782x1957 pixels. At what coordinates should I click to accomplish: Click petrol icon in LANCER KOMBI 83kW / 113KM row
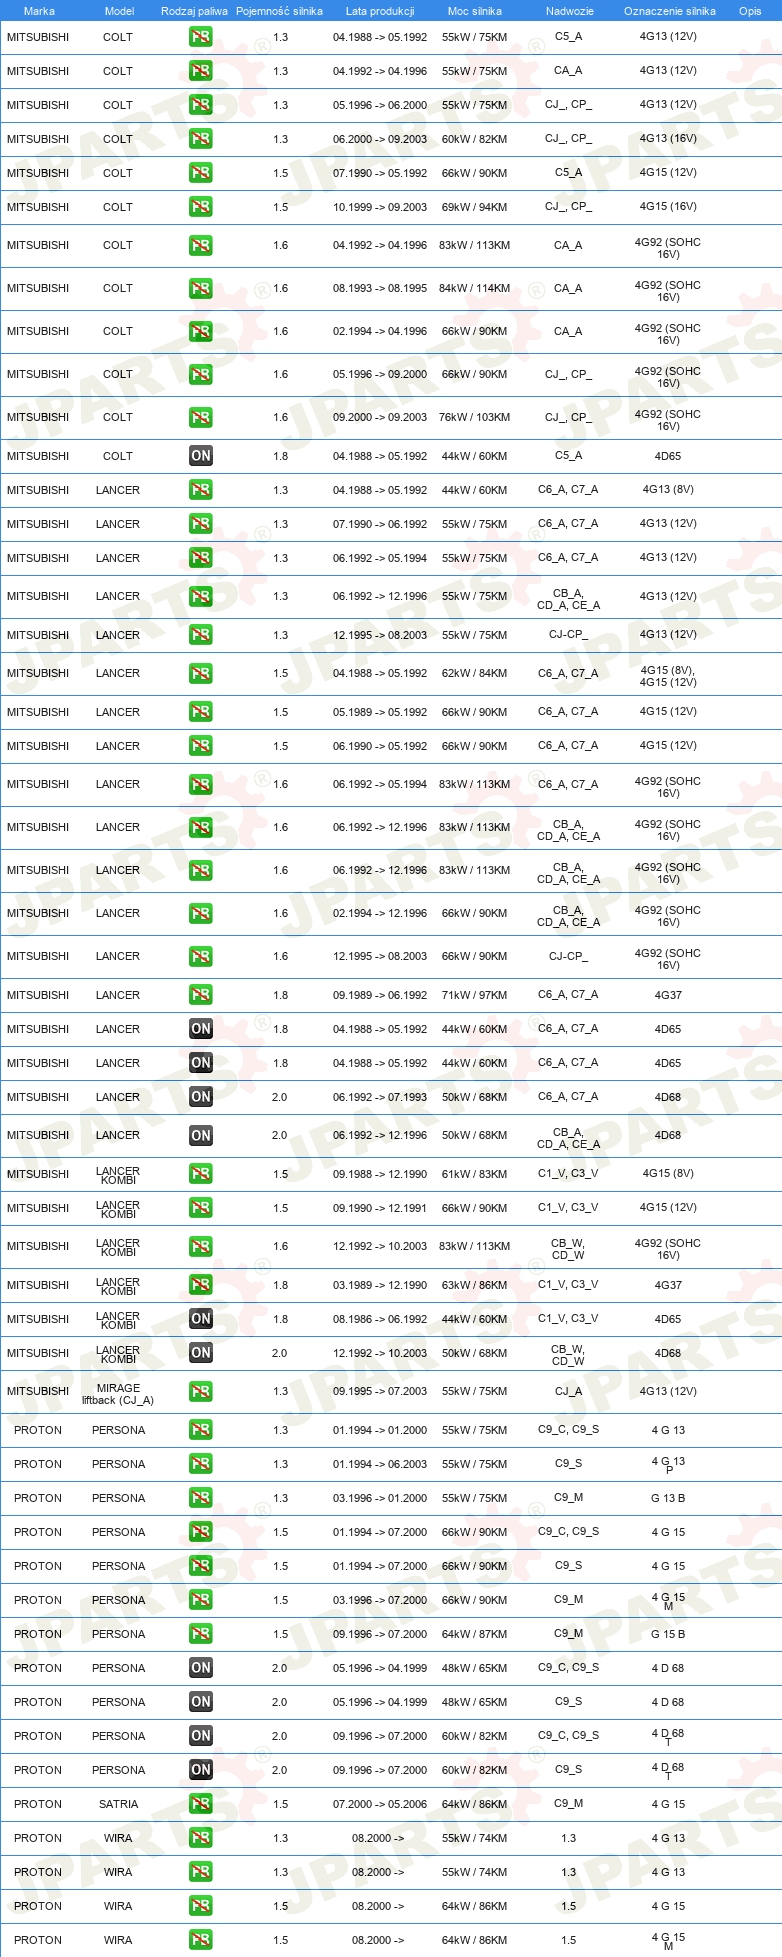(x=201, y=1246)
